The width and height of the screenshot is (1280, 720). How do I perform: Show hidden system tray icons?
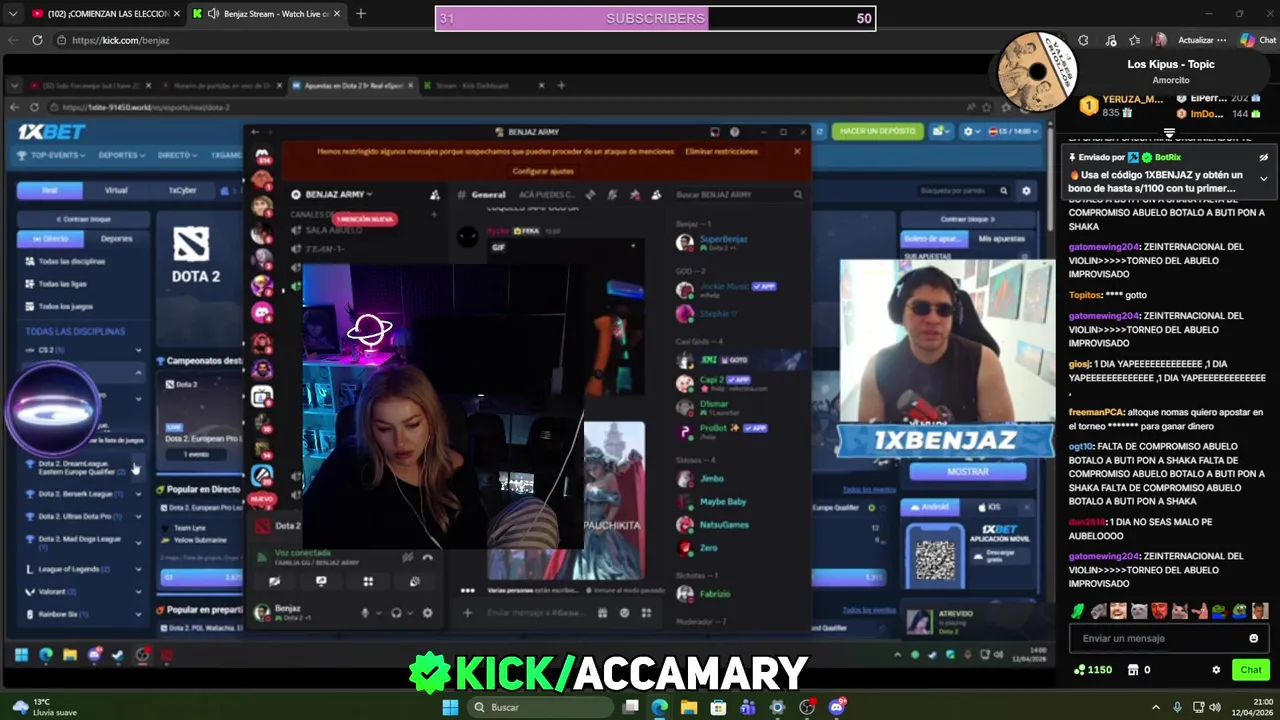click(1156, 707)
